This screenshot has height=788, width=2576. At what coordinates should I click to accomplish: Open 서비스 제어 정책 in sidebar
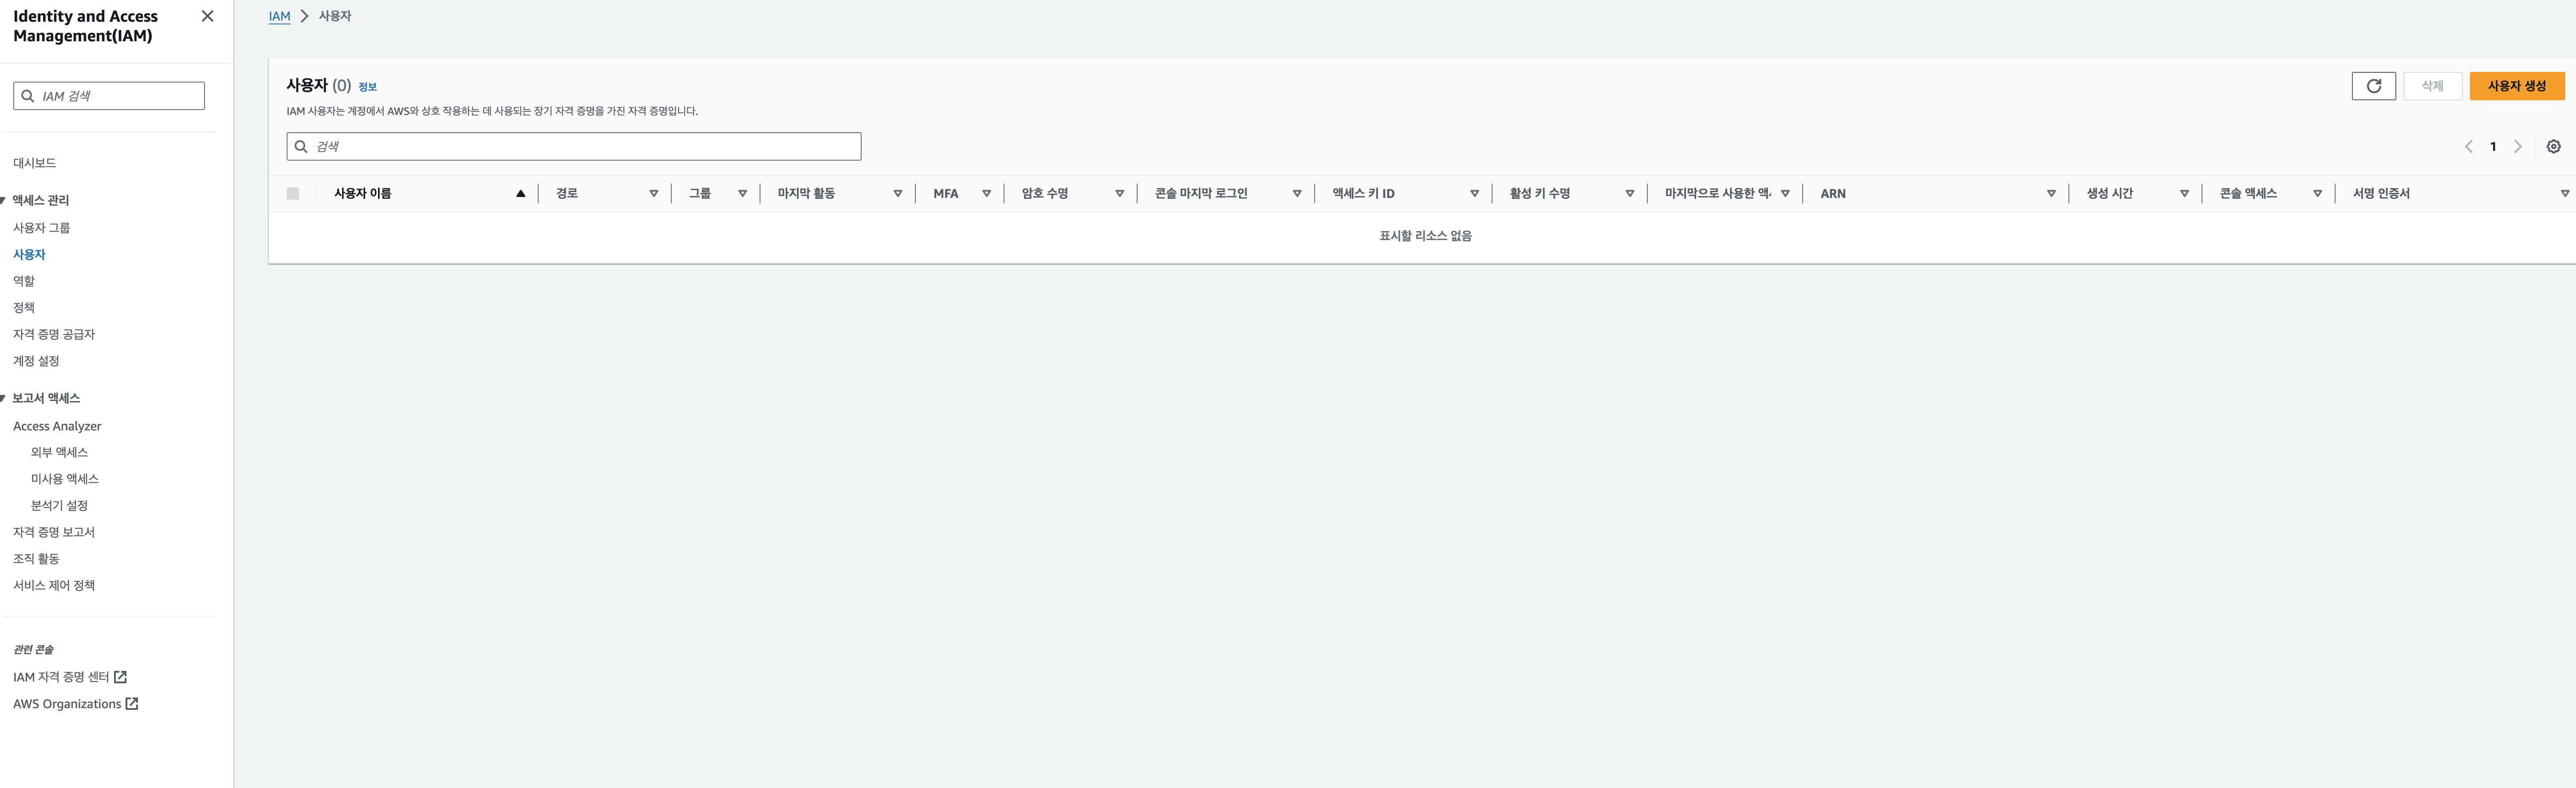tap(54, 586)
